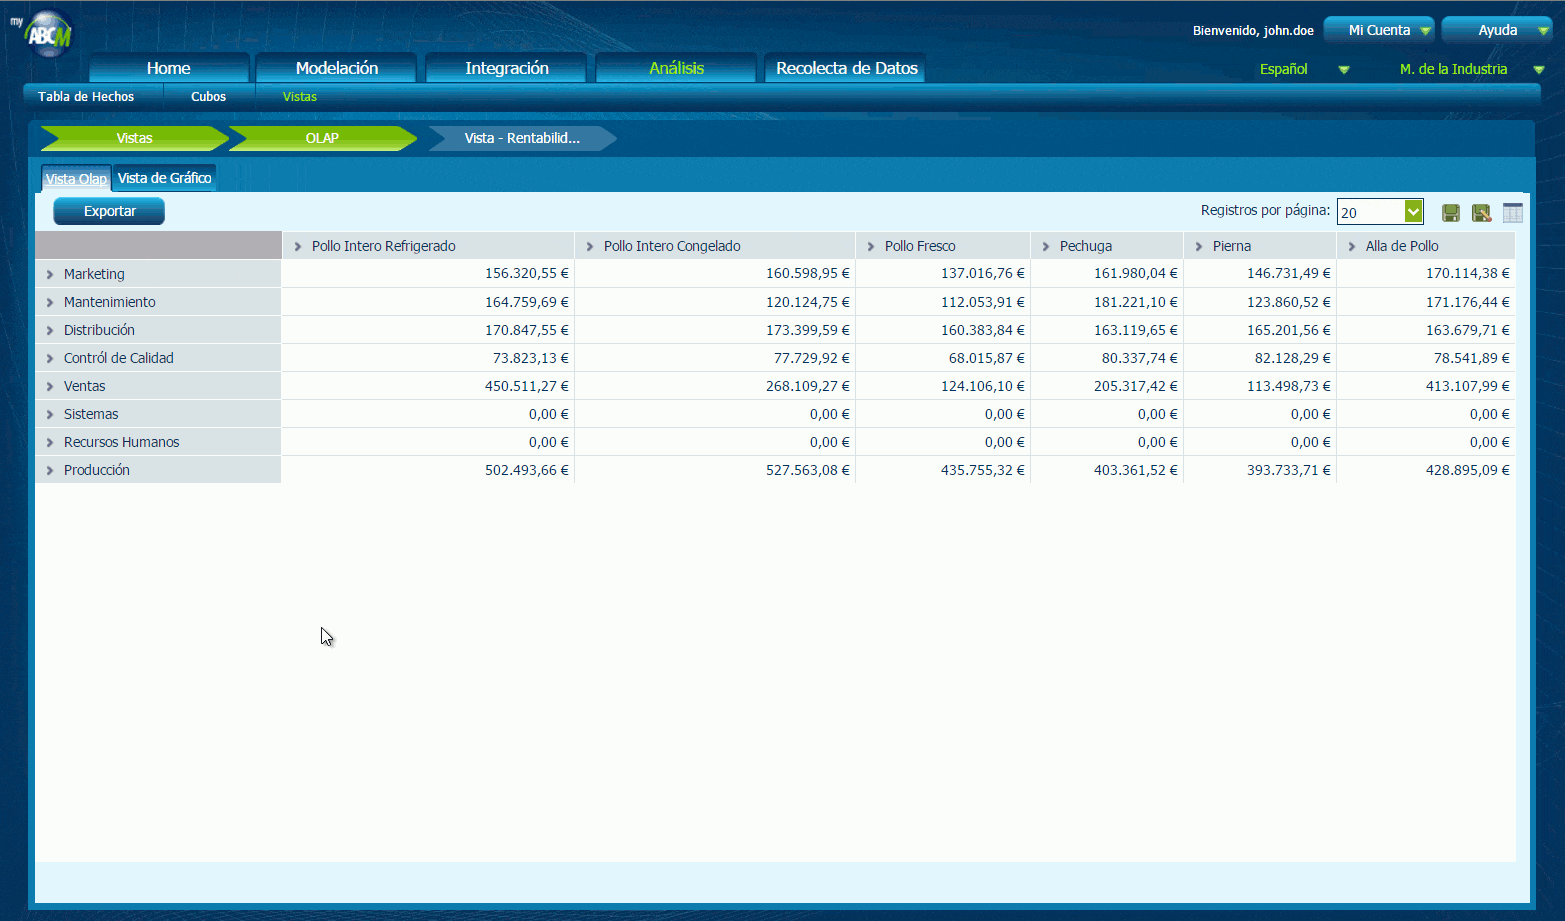This screenshot has height=921, width=1565.
Task: Go to Recolecta de Datos tab
Action: click(x=846, y=68)
